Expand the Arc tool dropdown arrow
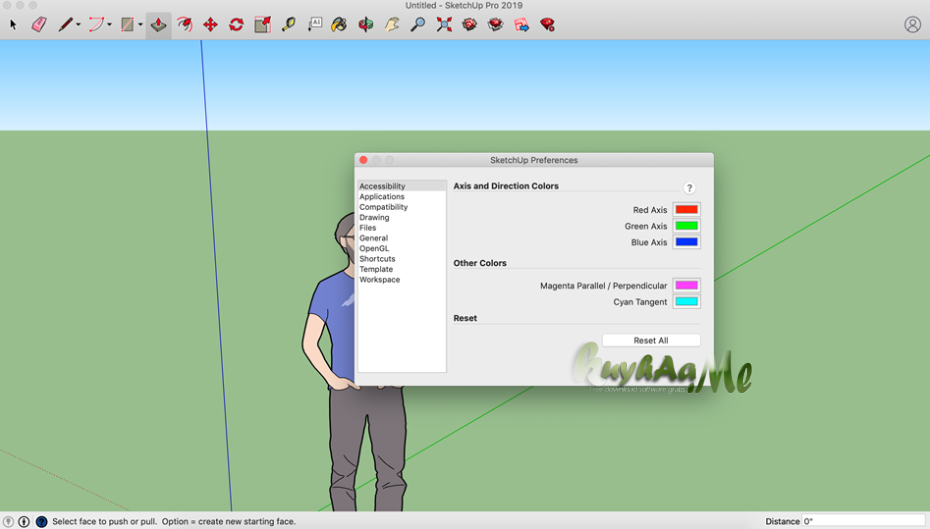 coord(109,25)
